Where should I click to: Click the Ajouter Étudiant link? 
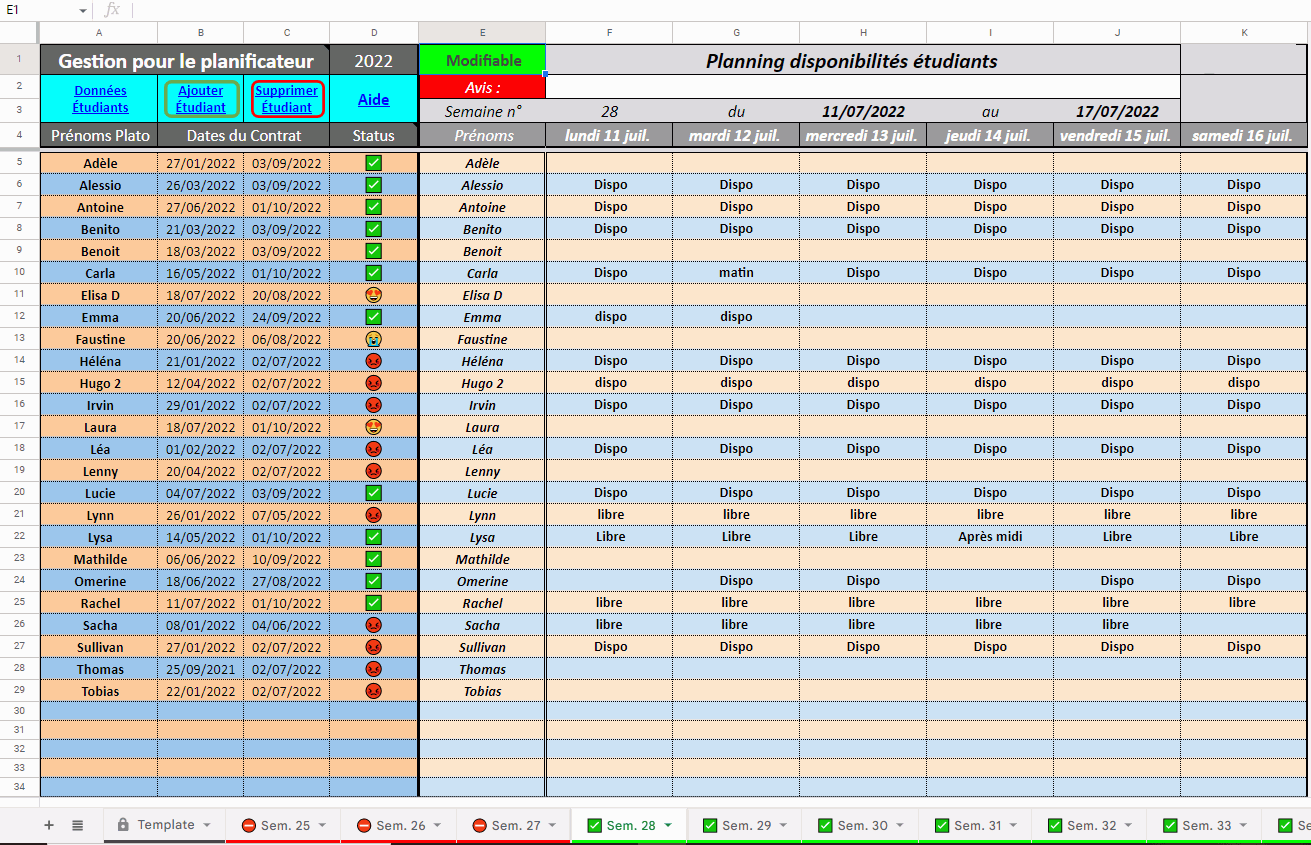(x=201, y=99)
